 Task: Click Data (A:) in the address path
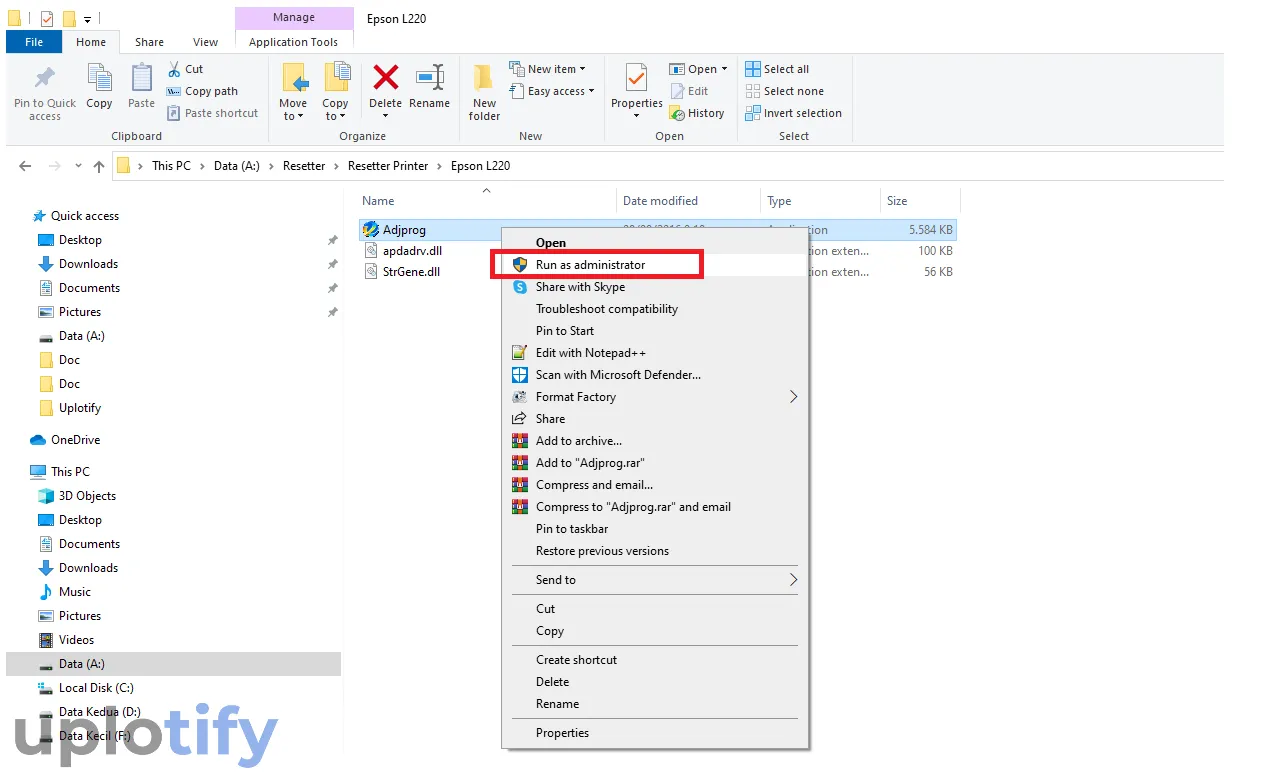[x=237, y=166]
